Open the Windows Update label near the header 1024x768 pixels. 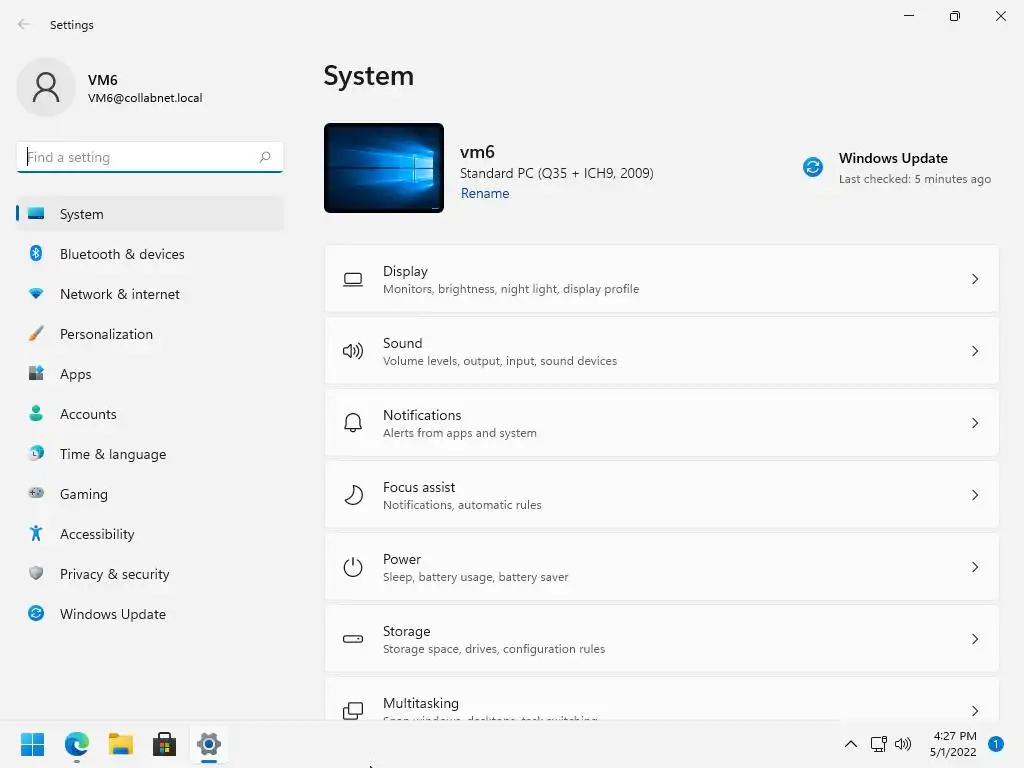pos(893,158)
